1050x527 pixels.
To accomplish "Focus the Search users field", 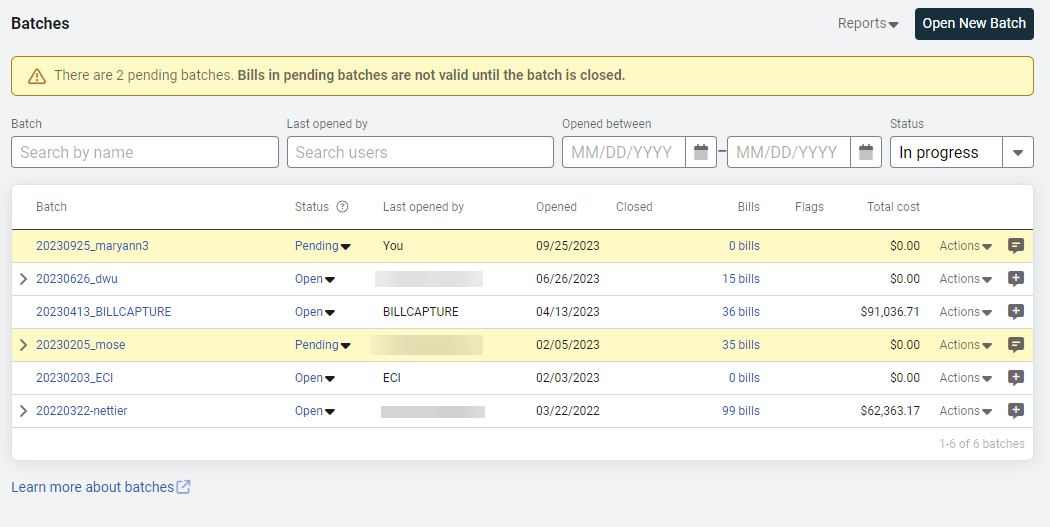I will tap(420, 152).
